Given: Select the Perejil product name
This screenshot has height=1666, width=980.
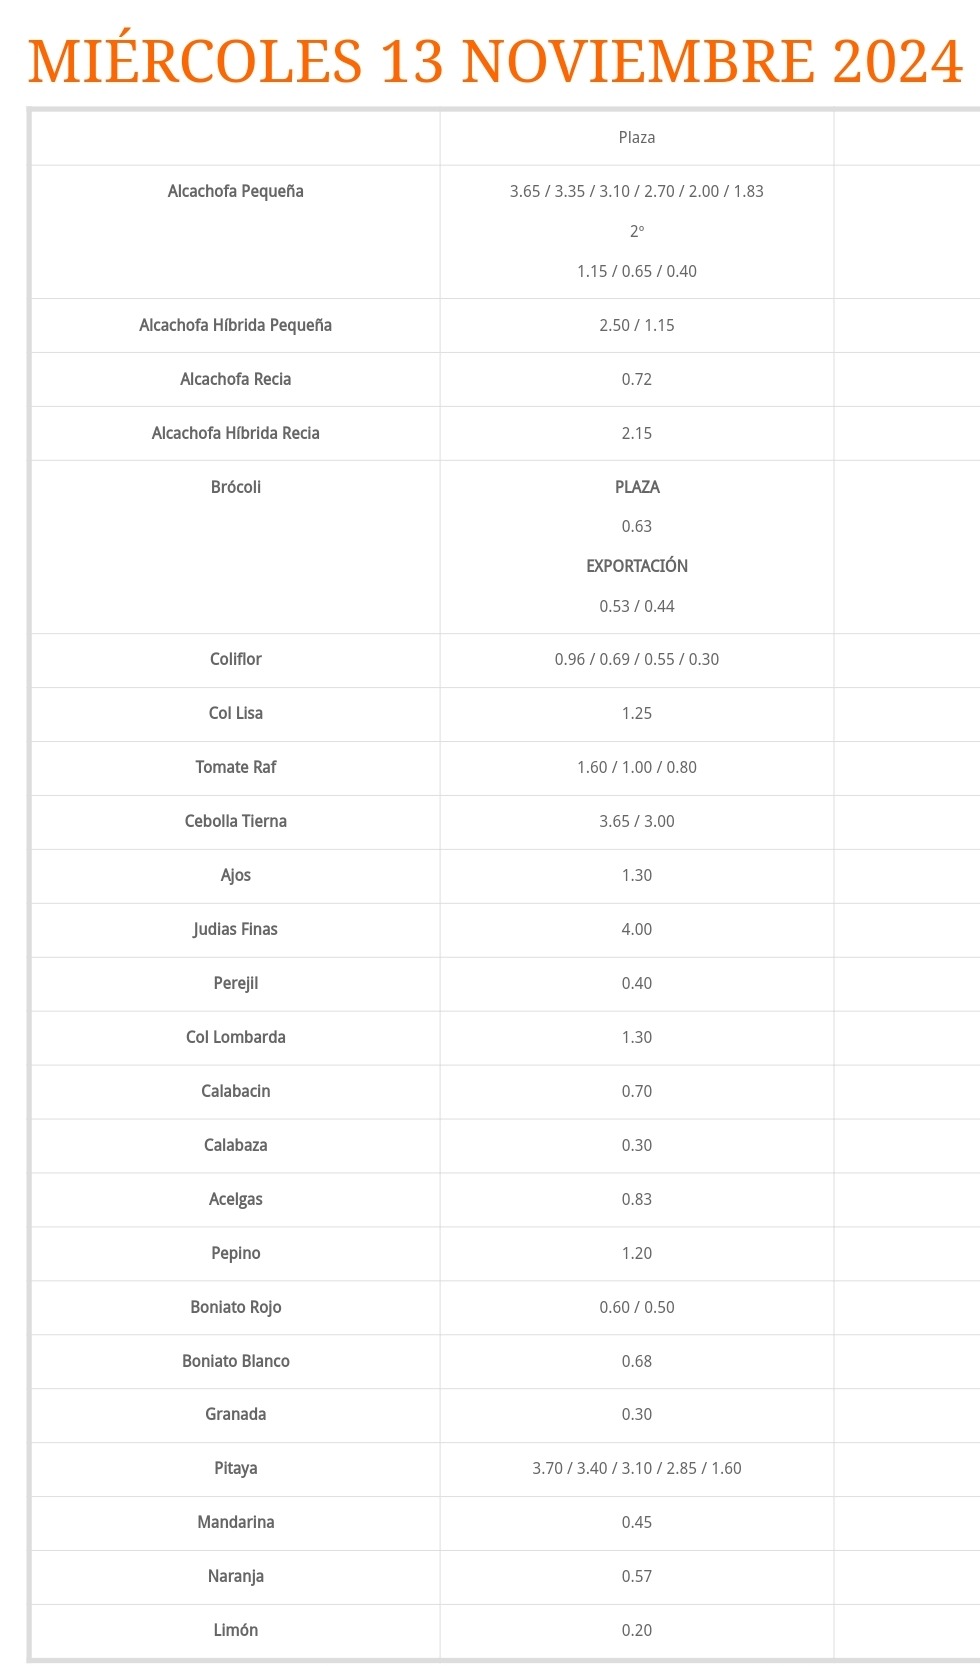Looking at the screenshot, I should coord(236,983).
